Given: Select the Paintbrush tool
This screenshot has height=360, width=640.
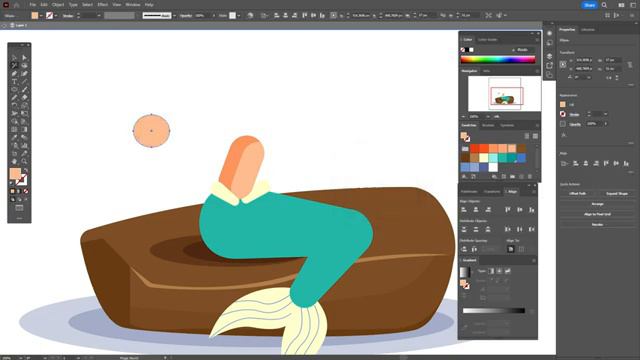Looking at the screenshot, I should click(x=24, y=89).
